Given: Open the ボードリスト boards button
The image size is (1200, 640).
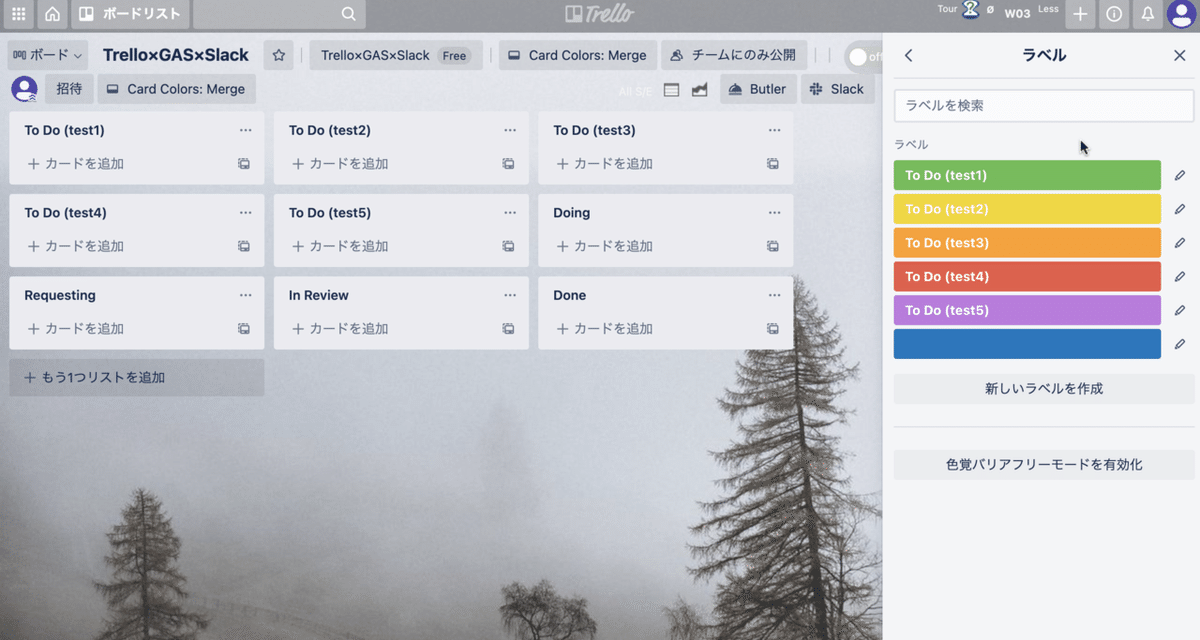Looking at the screenshot, I should pyautogui.click(x=130, y=14).
